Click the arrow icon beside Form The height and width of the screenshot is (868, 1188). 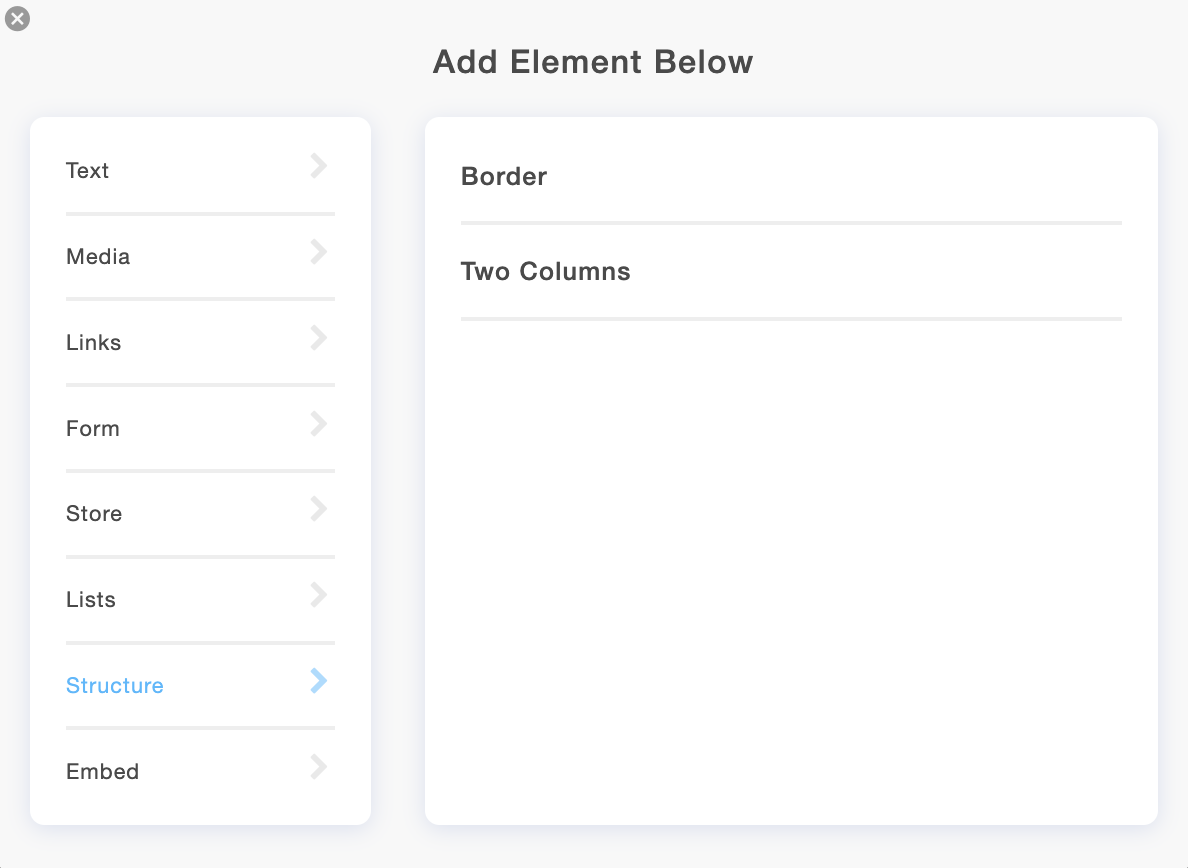318,424
